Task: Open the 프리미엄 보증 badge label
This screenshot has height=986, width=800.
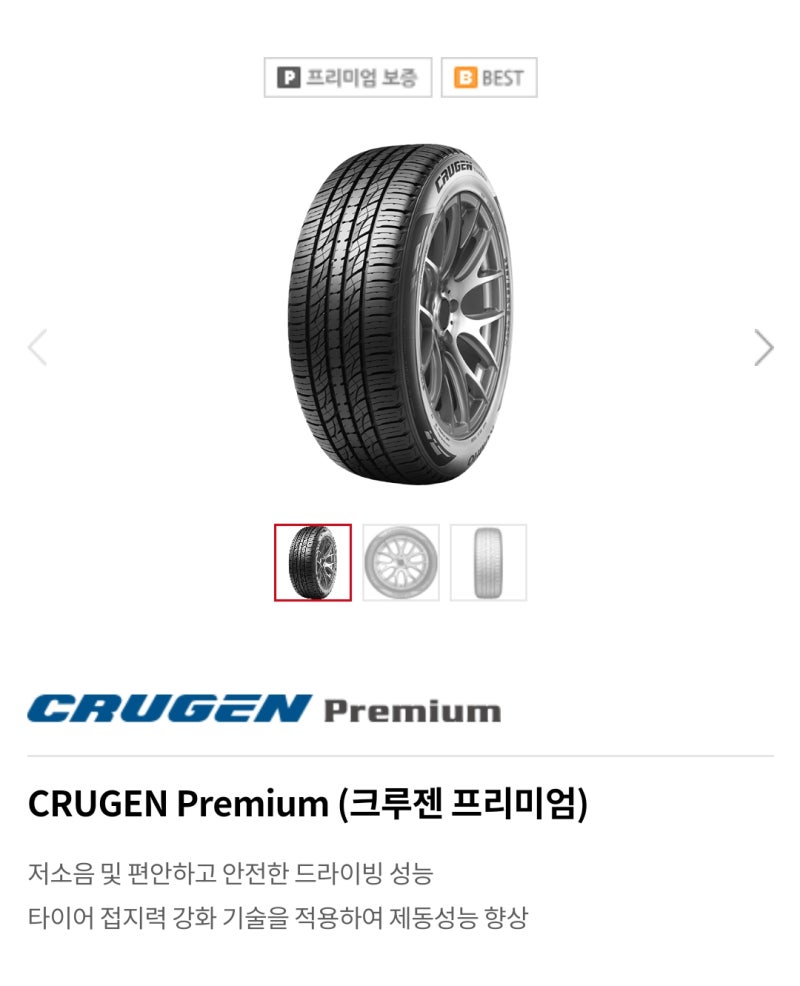Action: 361,77
